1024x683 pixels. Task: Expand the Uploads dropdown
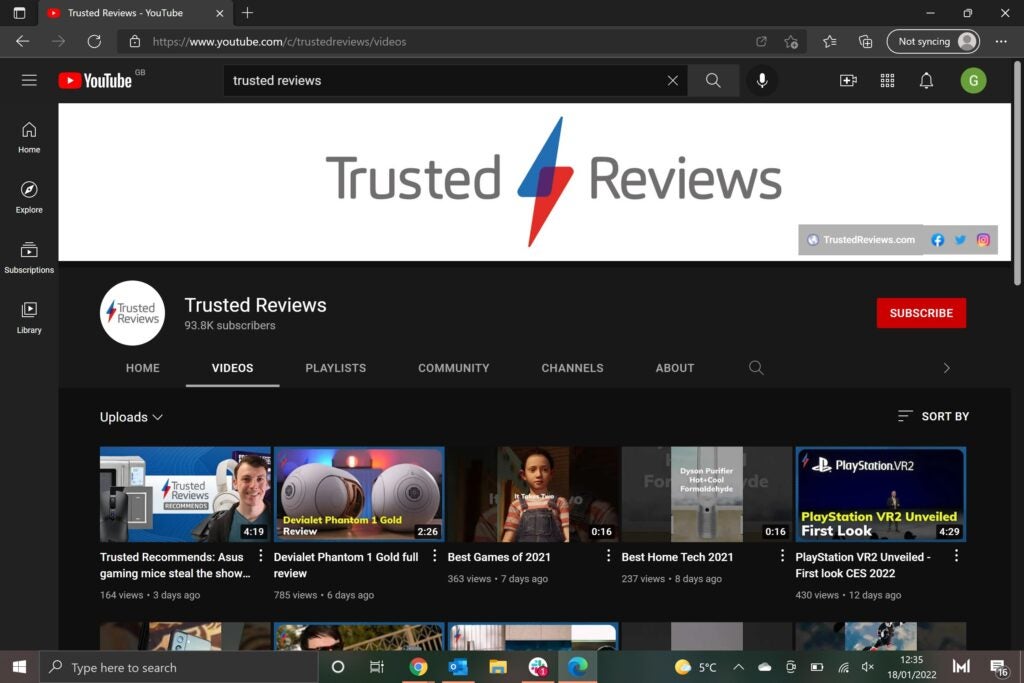(131, 417)
